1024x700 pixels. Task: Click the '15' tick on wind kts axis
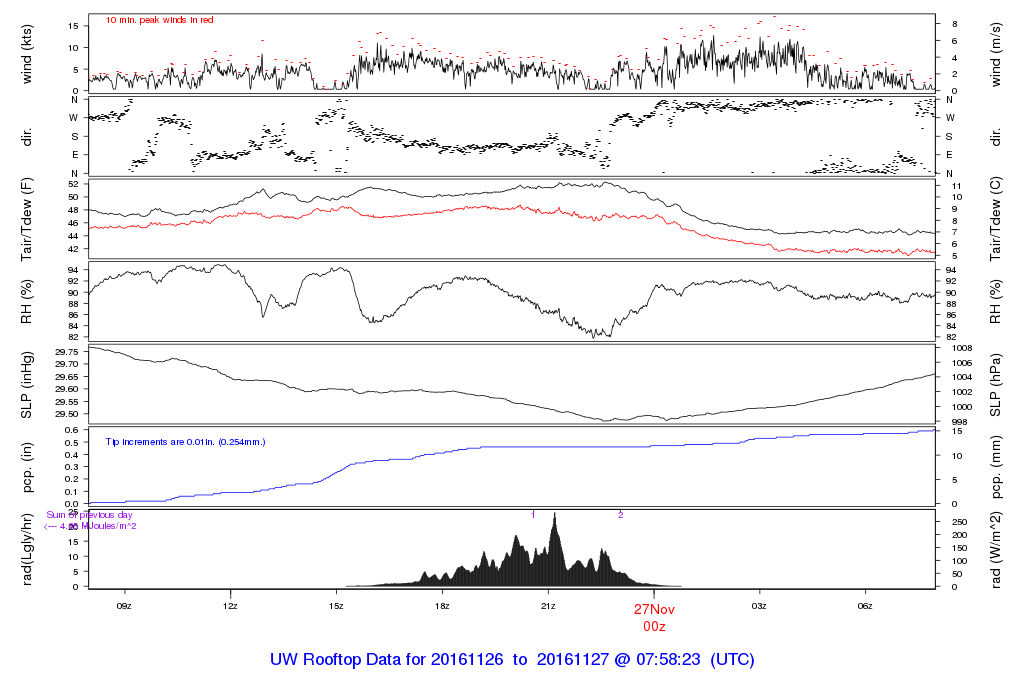pos(73,26)
